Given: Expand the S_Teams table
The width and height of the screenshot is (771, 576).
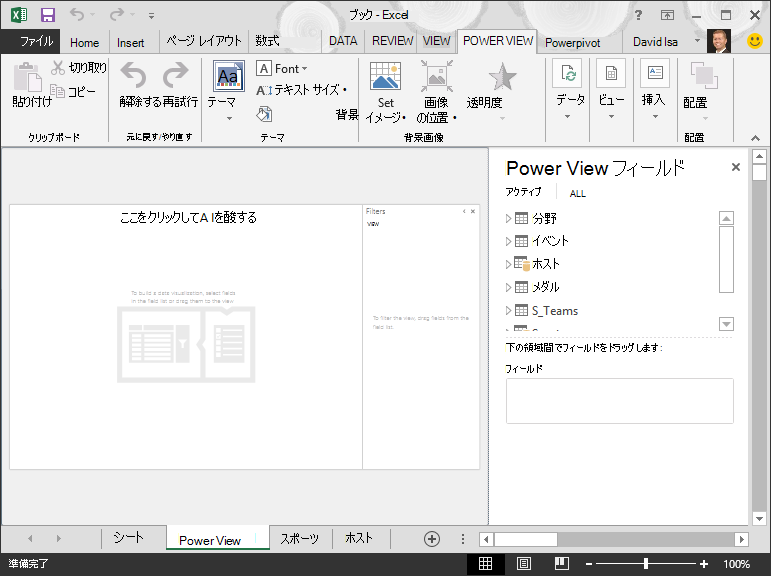Looking at the screenshot, I should [508, 310].
